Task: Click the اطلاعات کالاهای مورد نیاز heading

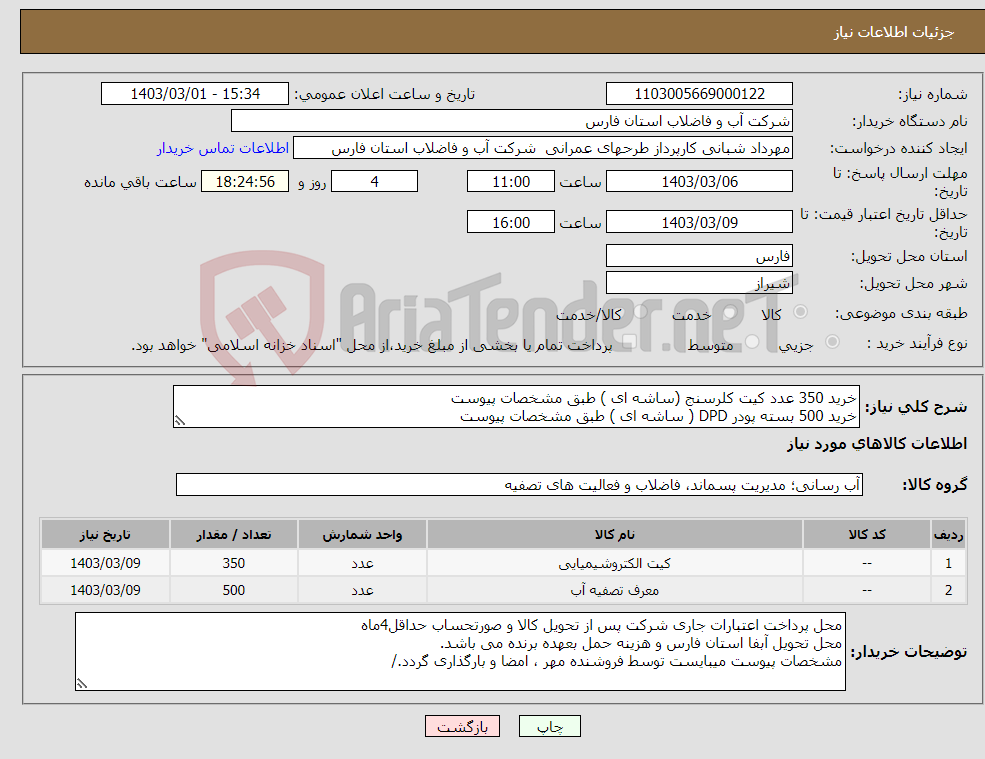Action: (877, 444)
